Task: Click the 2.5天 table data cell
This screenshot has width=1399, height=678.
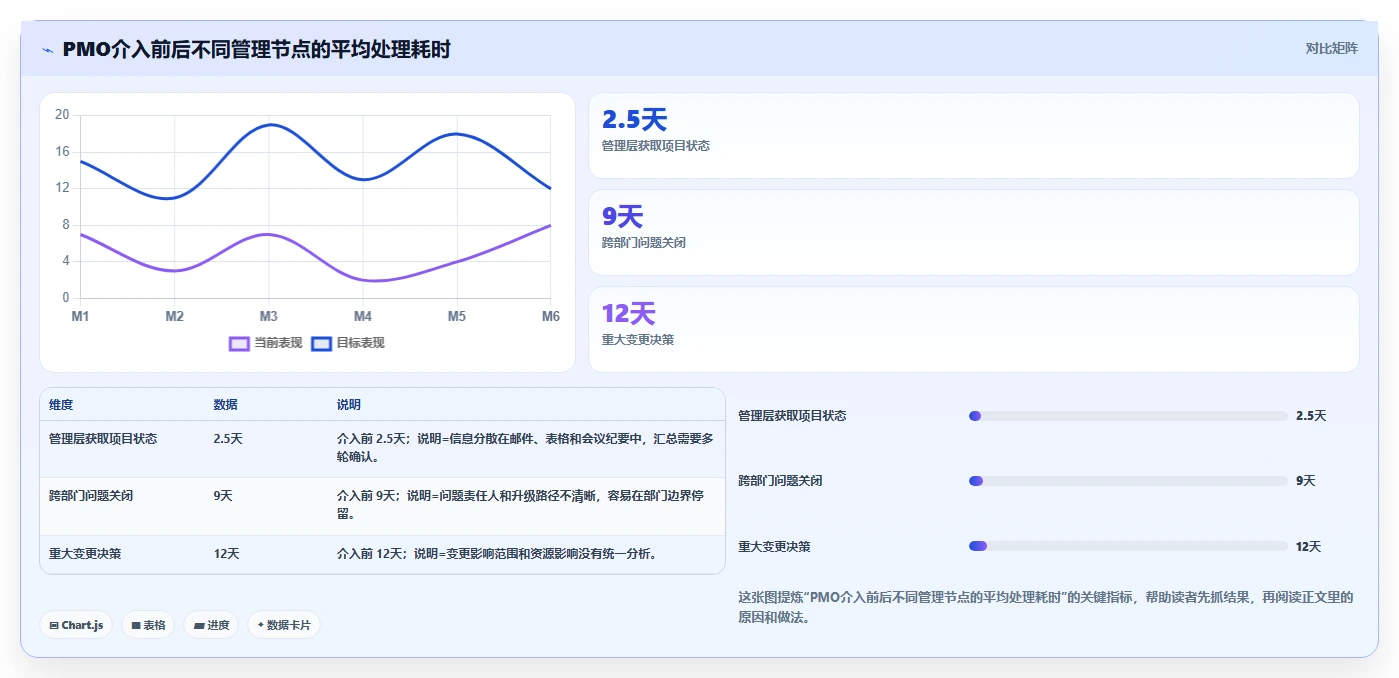Action: (x=228, y=439)
